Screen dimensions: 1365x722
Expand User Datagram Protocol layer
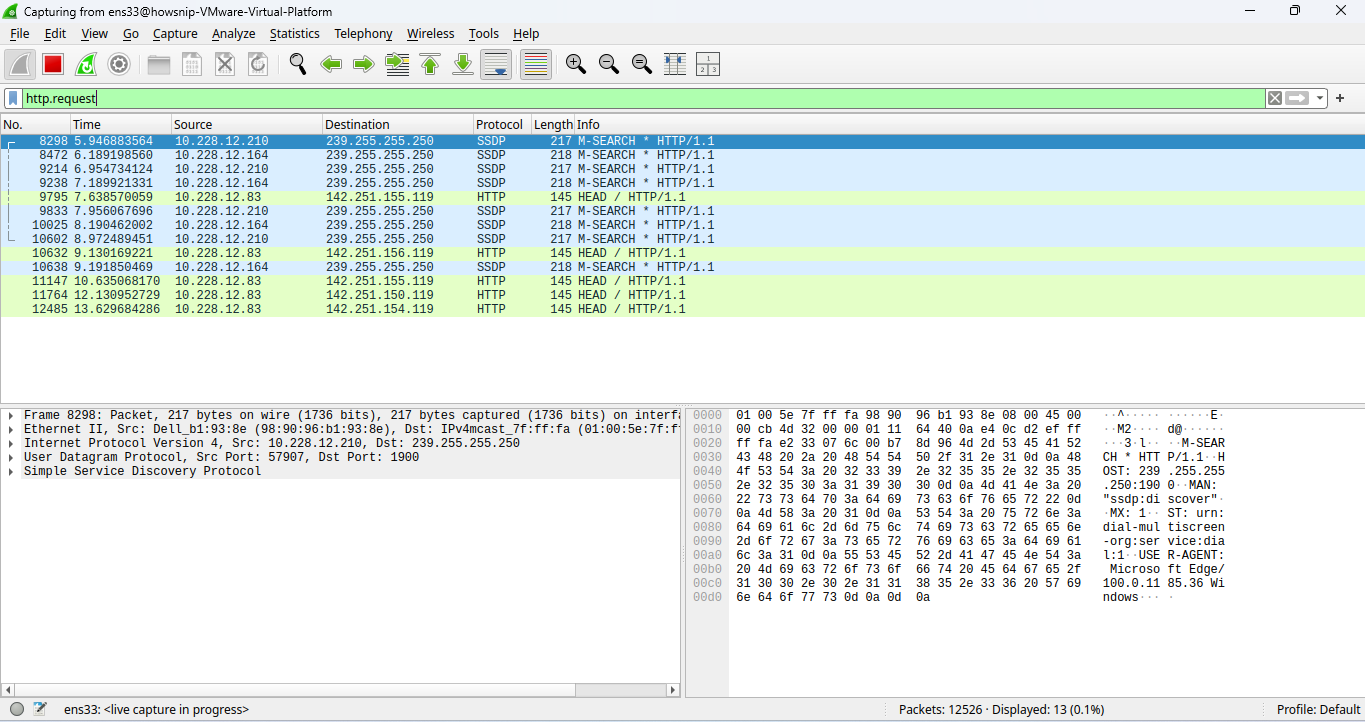coord(10,457)
